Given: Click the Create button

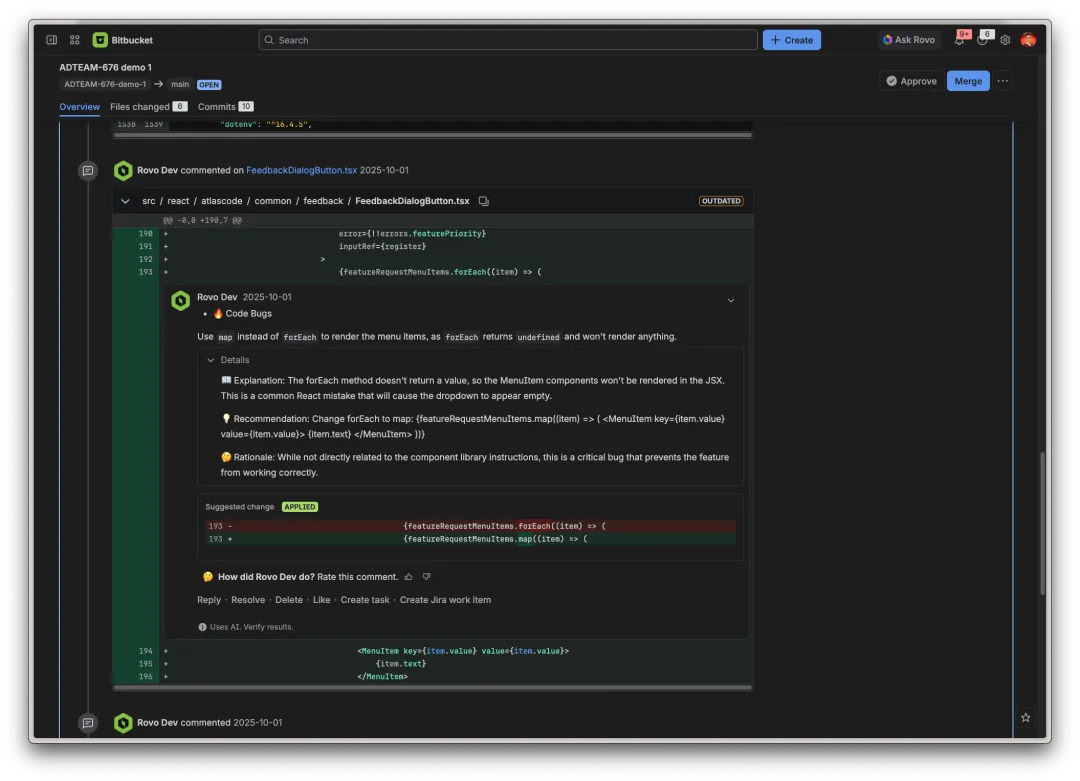Looking at the screenshot, I should point(791,40).
